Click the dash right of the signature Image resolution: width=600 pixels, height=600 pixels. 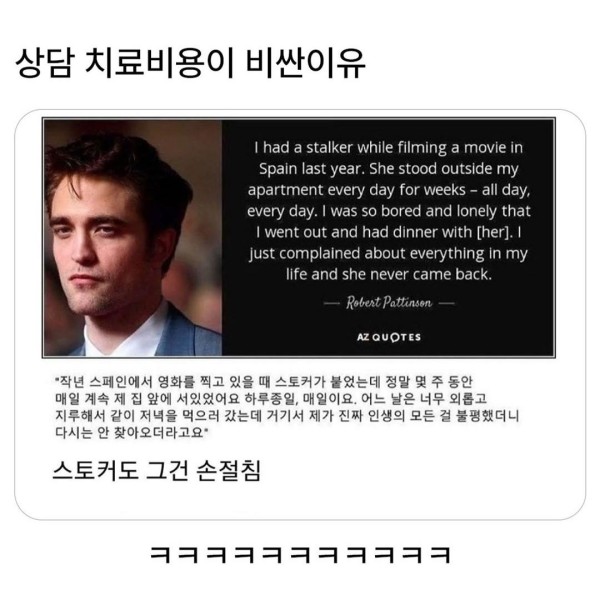(x=447, y=303)
